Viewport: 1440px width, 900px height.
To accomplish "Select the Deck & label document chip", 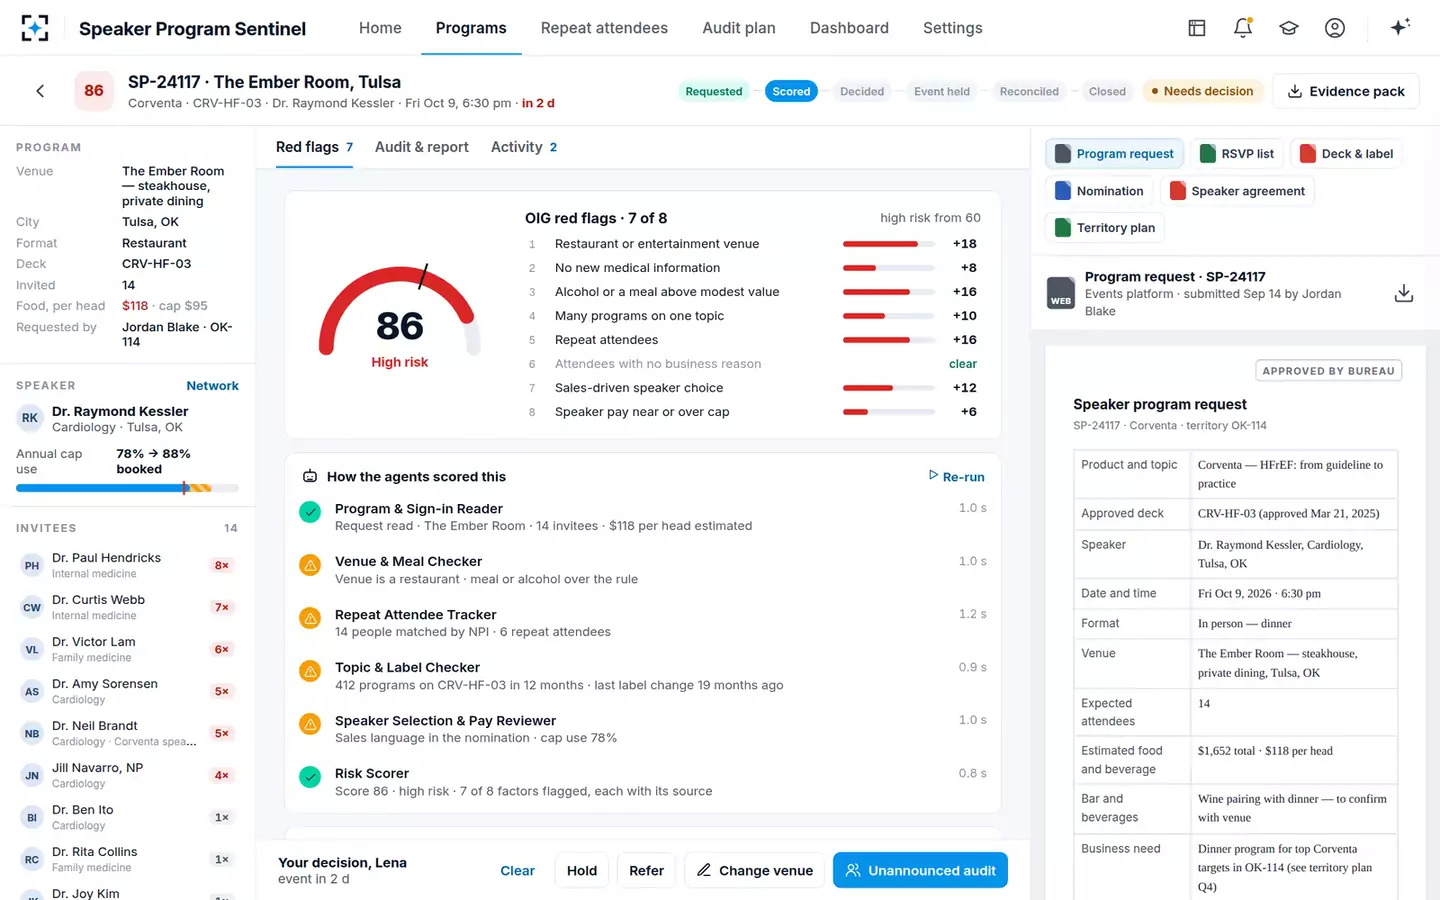I will pos(1346,154).
